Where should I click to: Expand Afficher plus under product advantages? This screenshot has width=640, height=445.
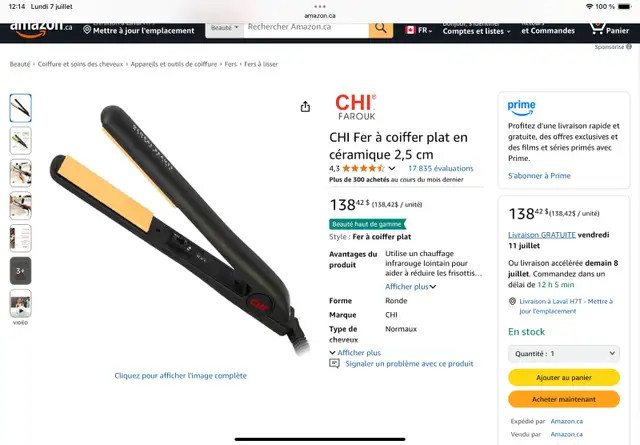[x=410, y=287]
